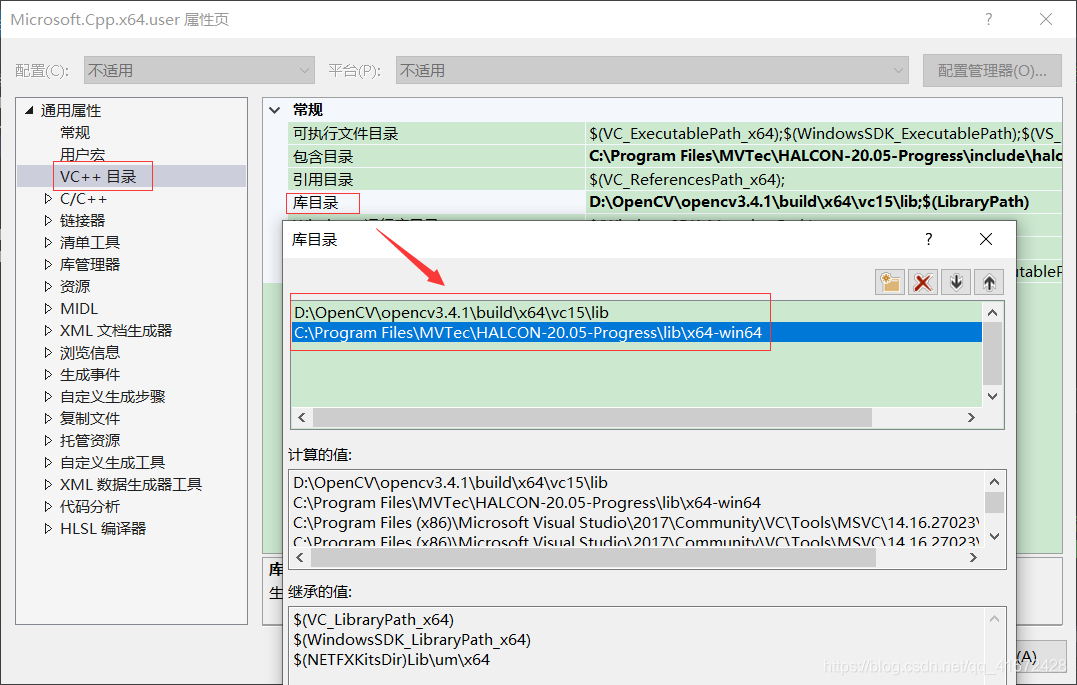Click the help question mark in 库目录 dialog
The image size is (1077, 685).
(927, 239)
